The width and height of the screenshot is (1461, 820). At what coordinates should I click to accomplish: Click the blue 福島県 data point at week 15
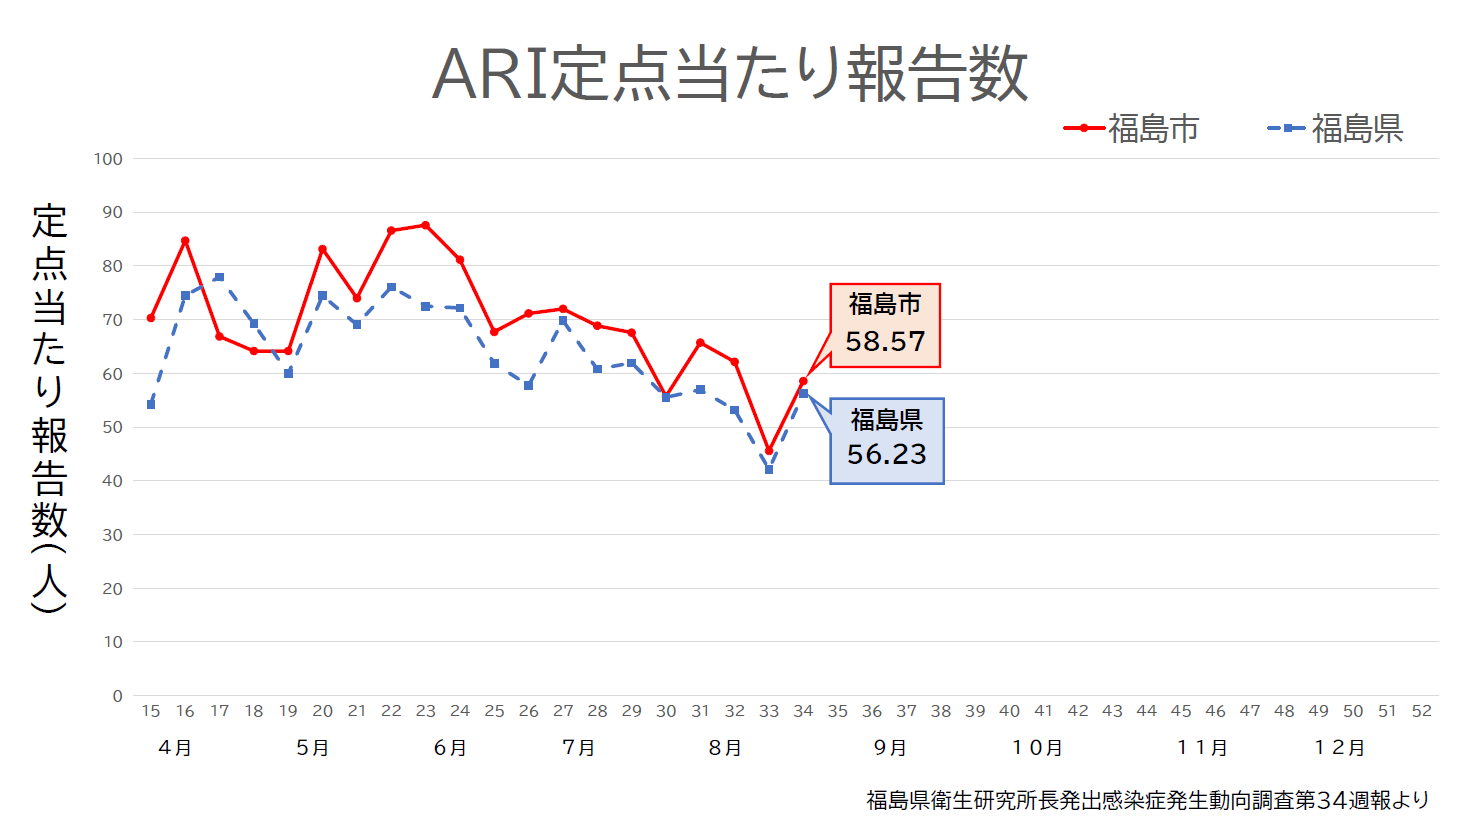(x=151, y=405)
